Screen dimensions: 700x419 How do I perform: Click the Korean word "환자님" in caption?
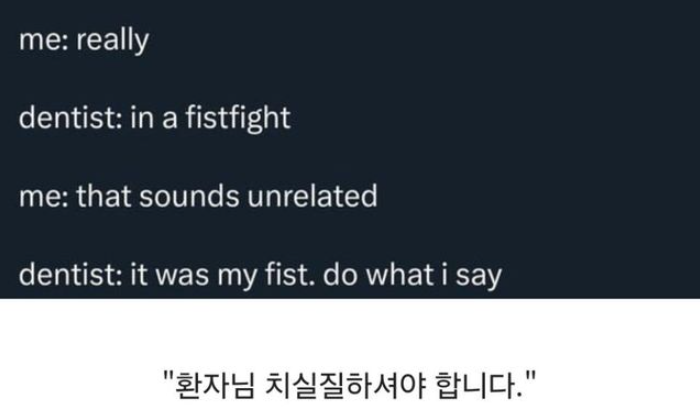point(215,385)
